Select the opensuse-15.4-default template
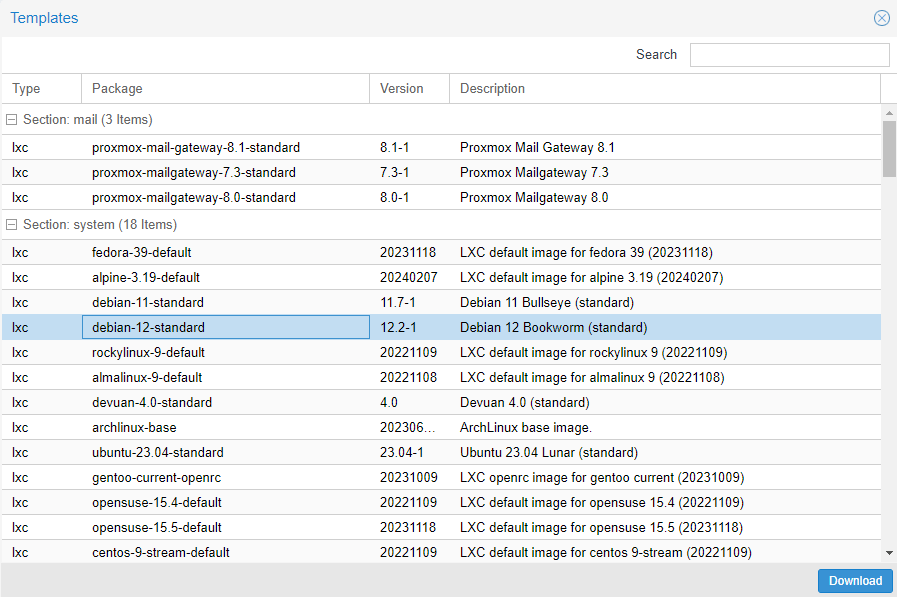Screen dimensions: 897x597 coord(157,503)
